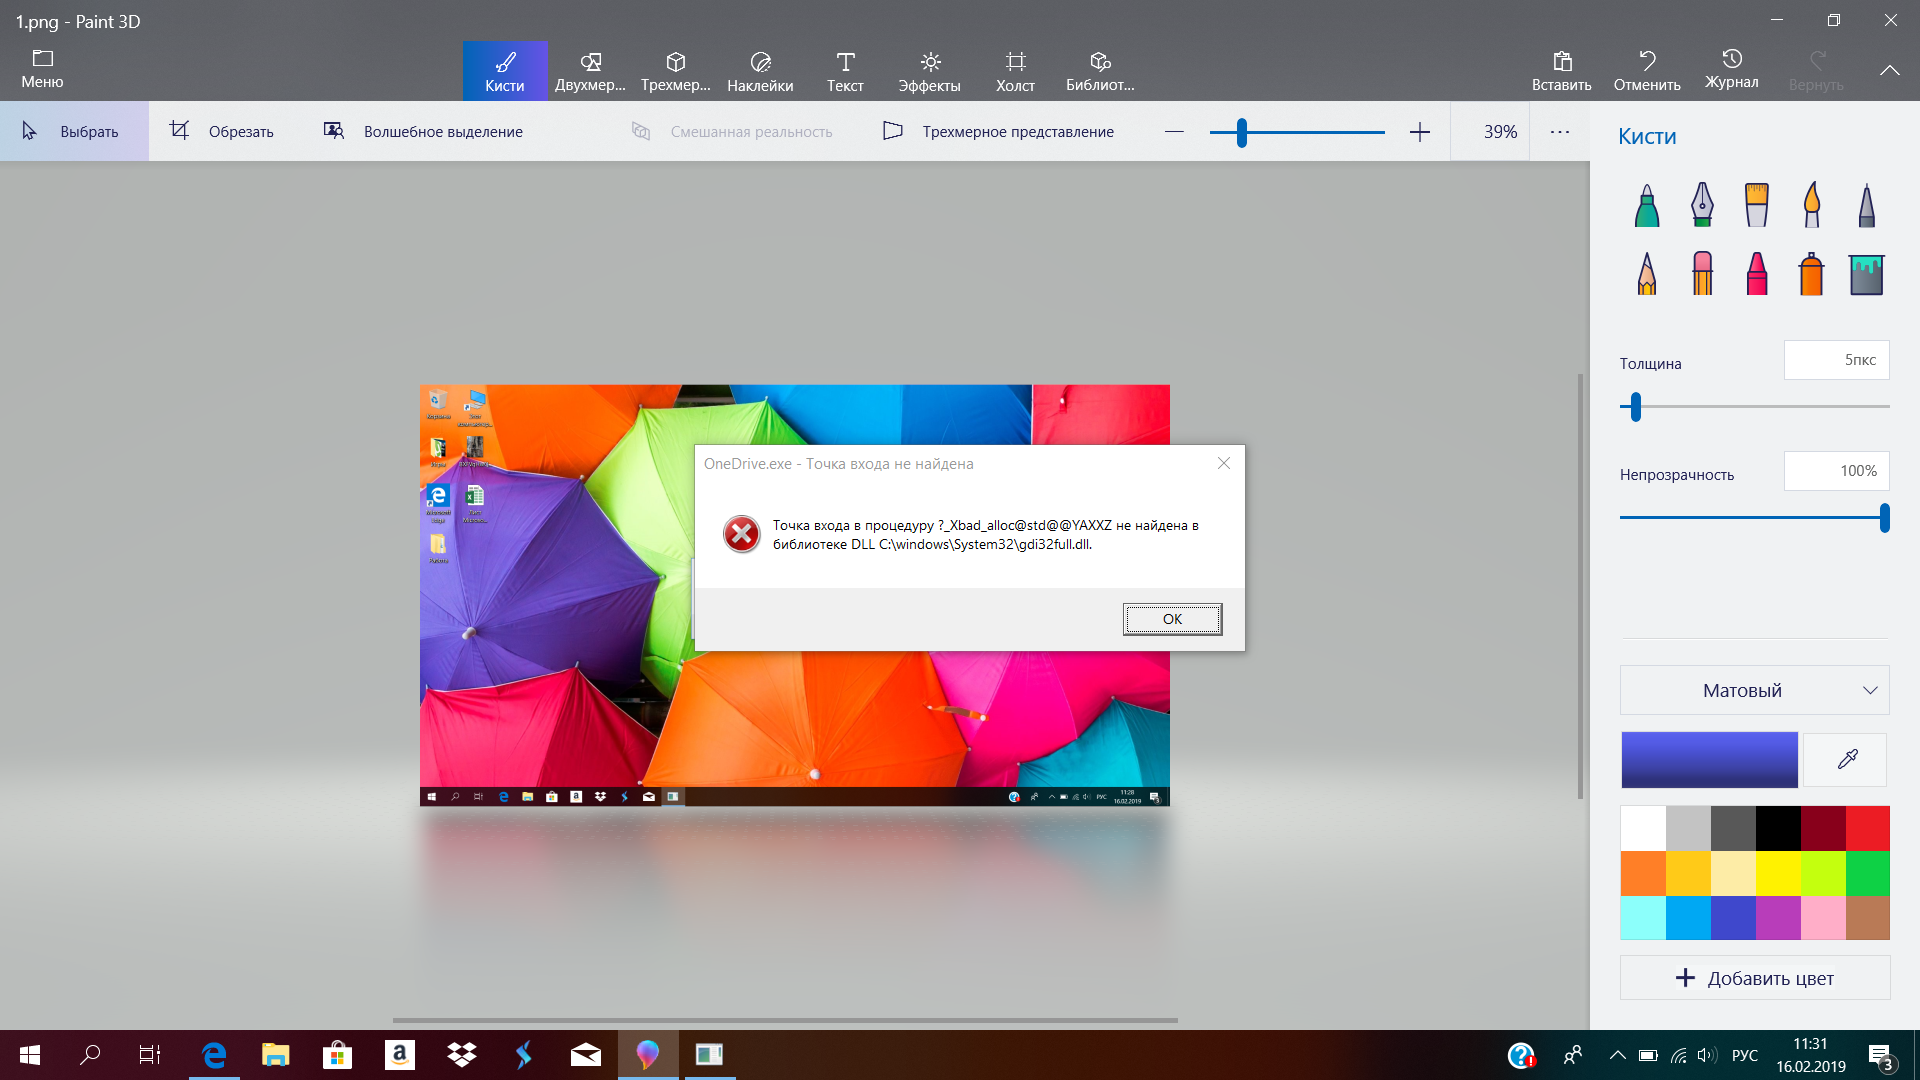The width and height of the screenshot is (1920, 1080).
Task: Switch to the Кисти tab
Action: [x=505, y=71]
